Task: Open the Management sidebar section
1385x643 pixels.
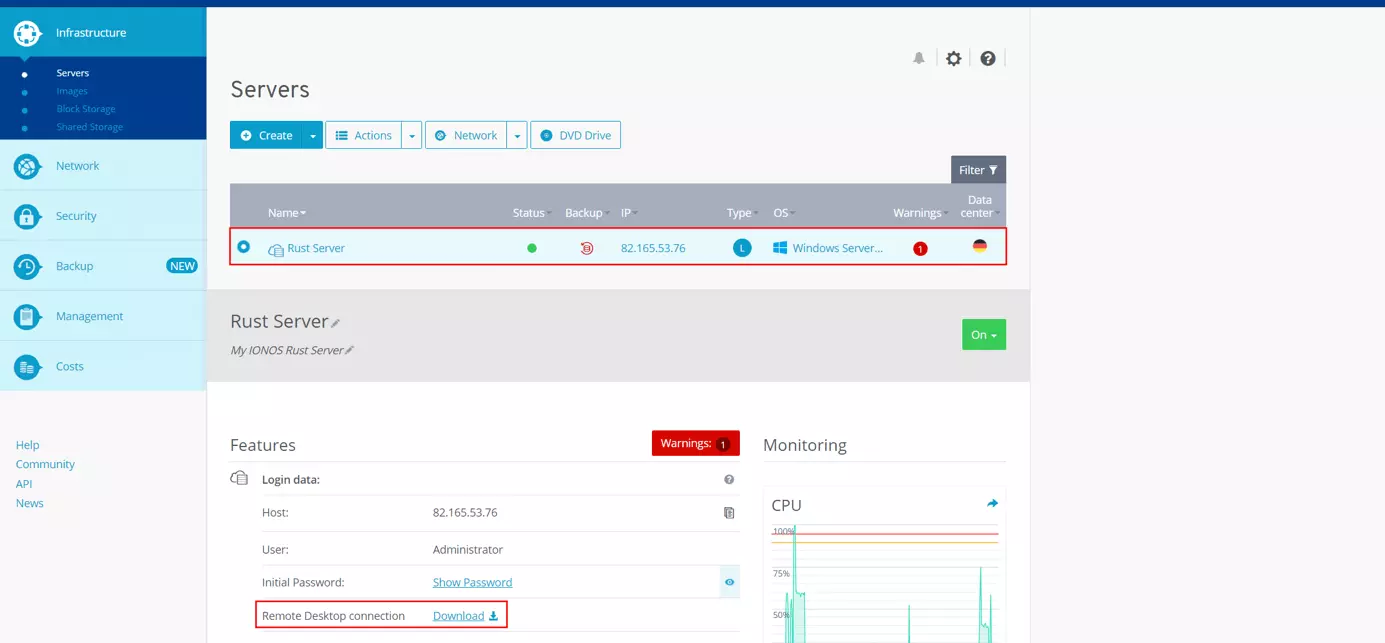Action: (103, 316)
